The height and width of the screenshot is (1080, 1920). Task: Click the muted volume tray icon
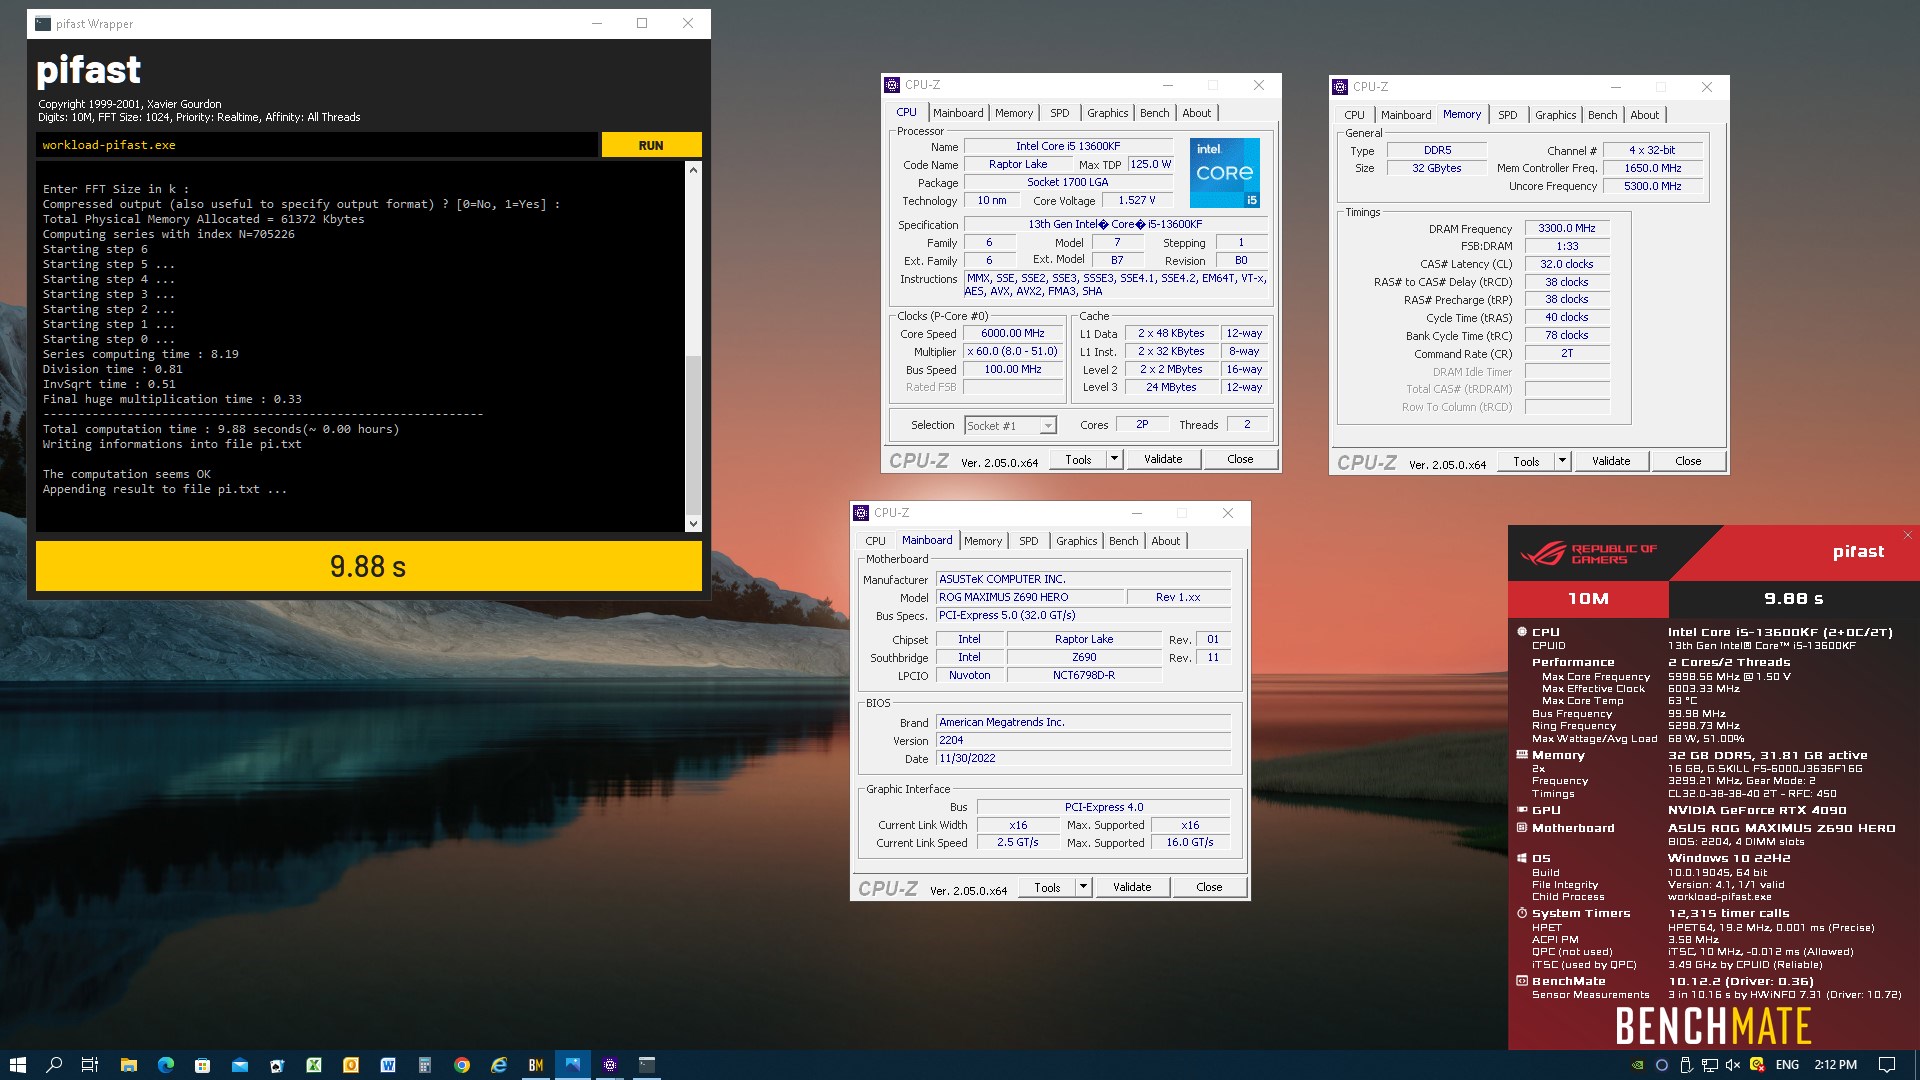pyautogui.click(x=1733, y=1065)
